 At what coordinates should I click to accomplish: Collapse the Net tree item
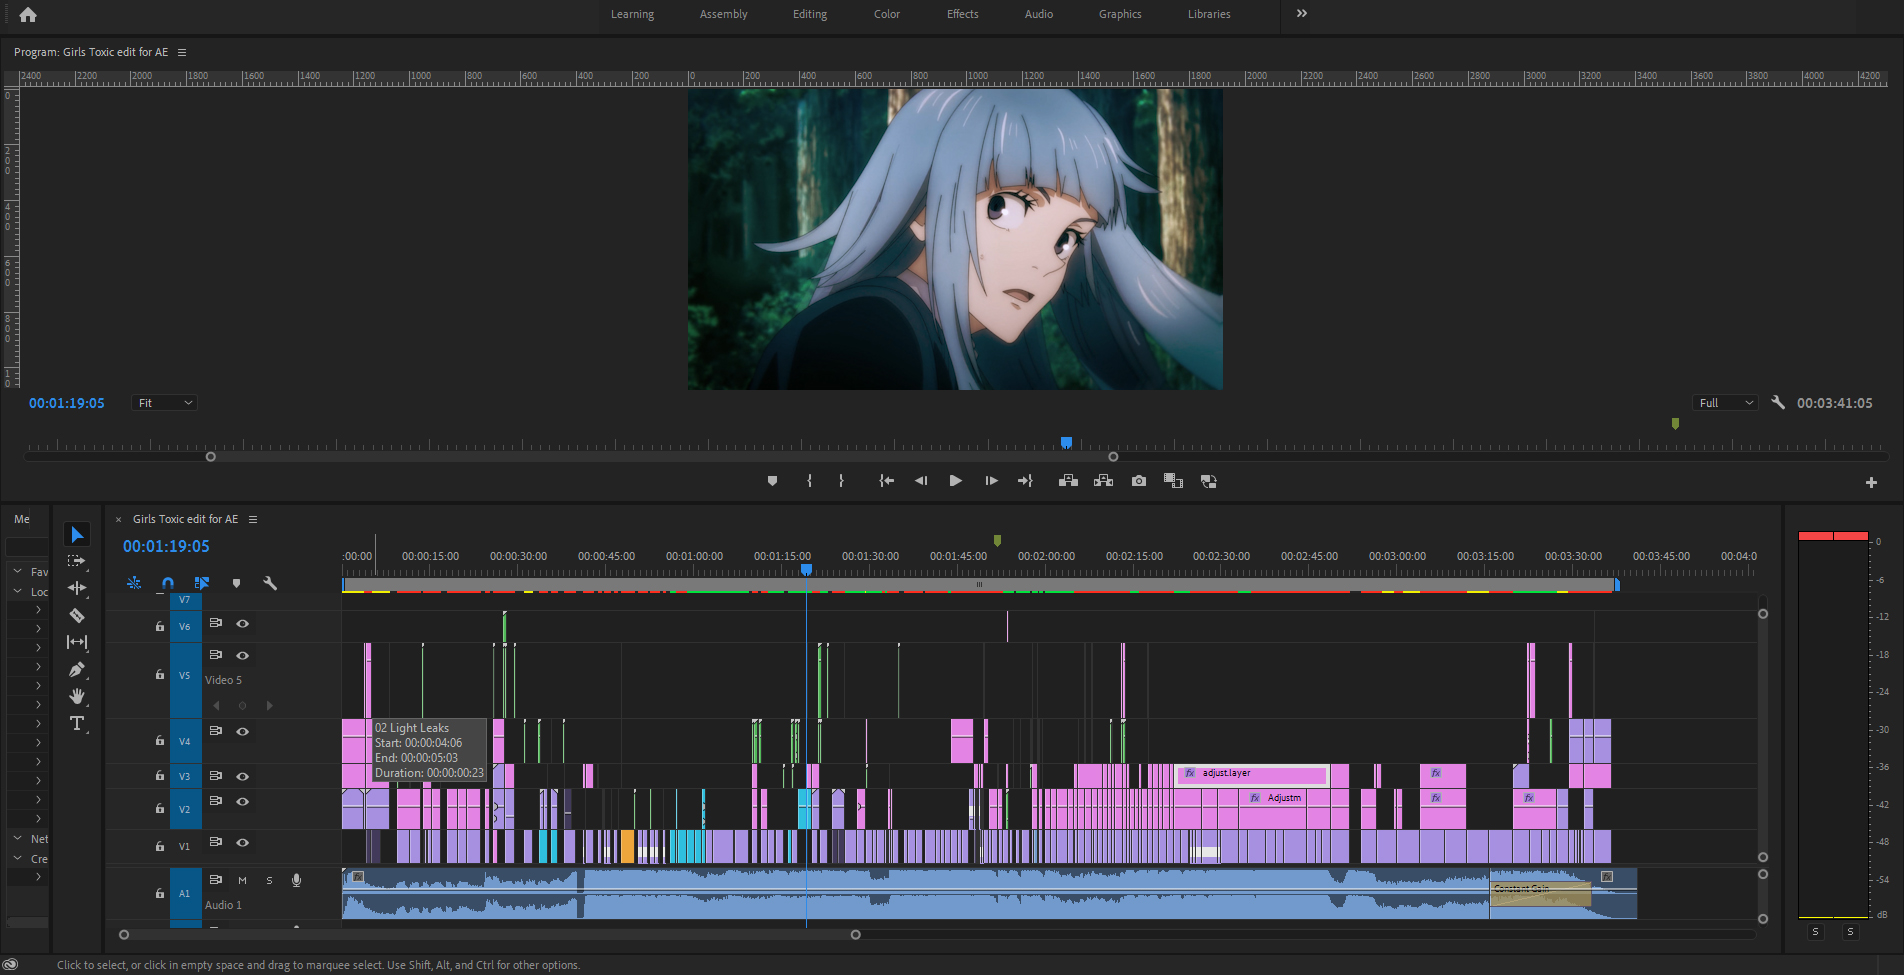click(17, 838)
